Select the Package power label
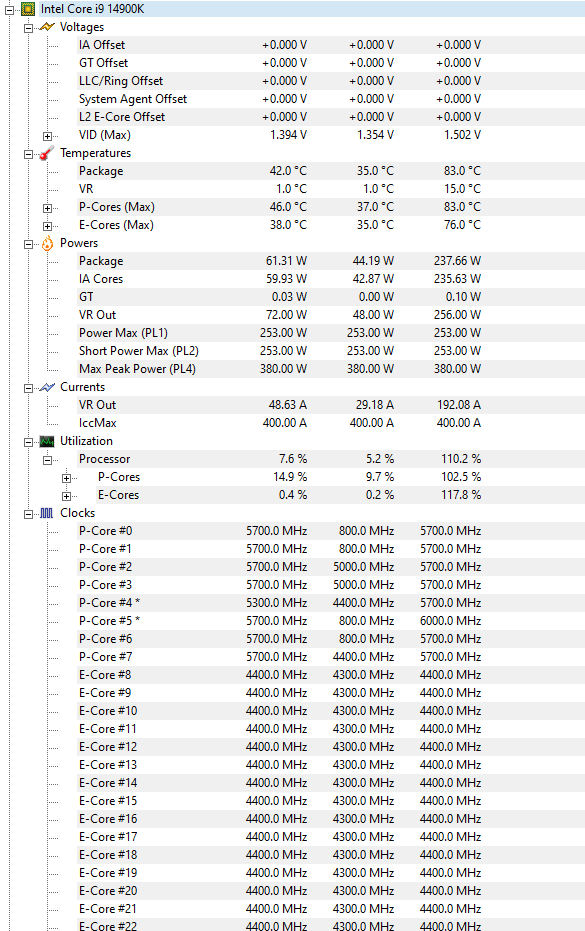The width and height of the screenshot is (585, 931). tap(101, 261)
